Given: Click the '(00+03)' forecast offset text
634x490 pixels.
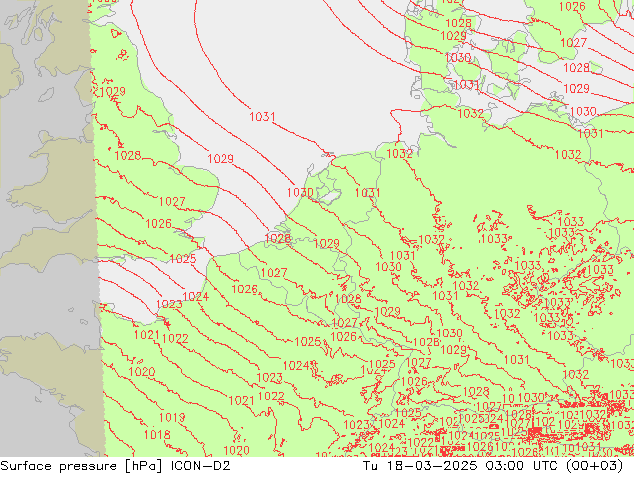Looking at the screenshot, I should (x=594, y=466).
